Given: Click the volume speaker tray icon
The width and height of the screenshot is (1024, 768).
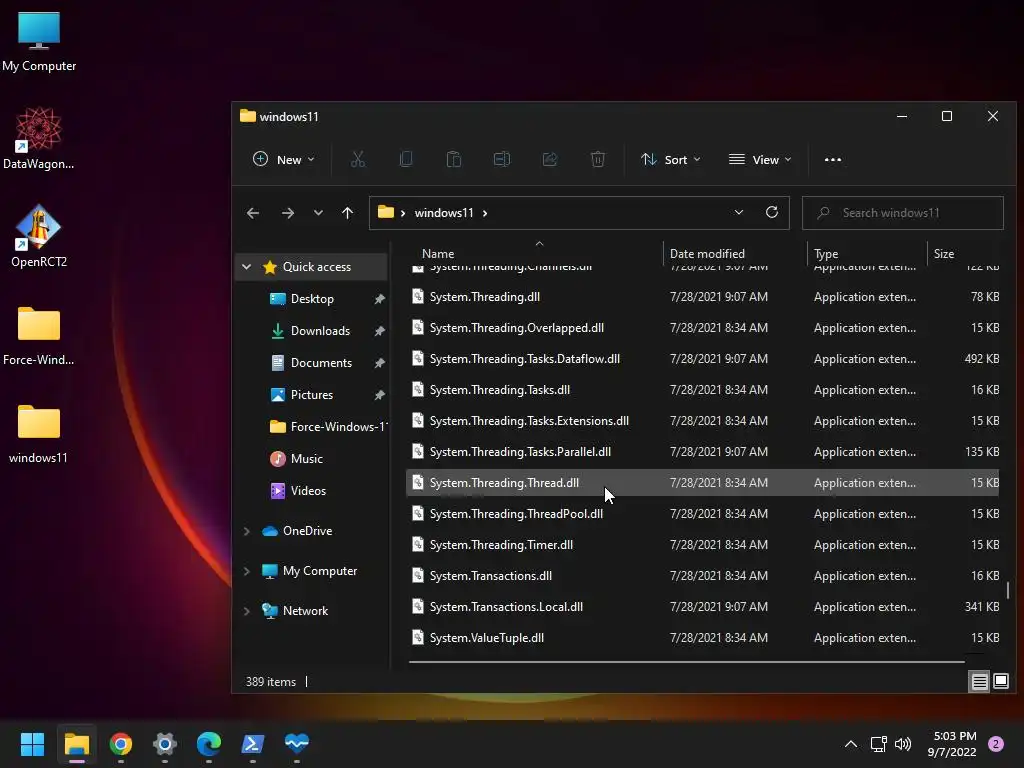Looking at the screenshot, I should click(903, 744).
